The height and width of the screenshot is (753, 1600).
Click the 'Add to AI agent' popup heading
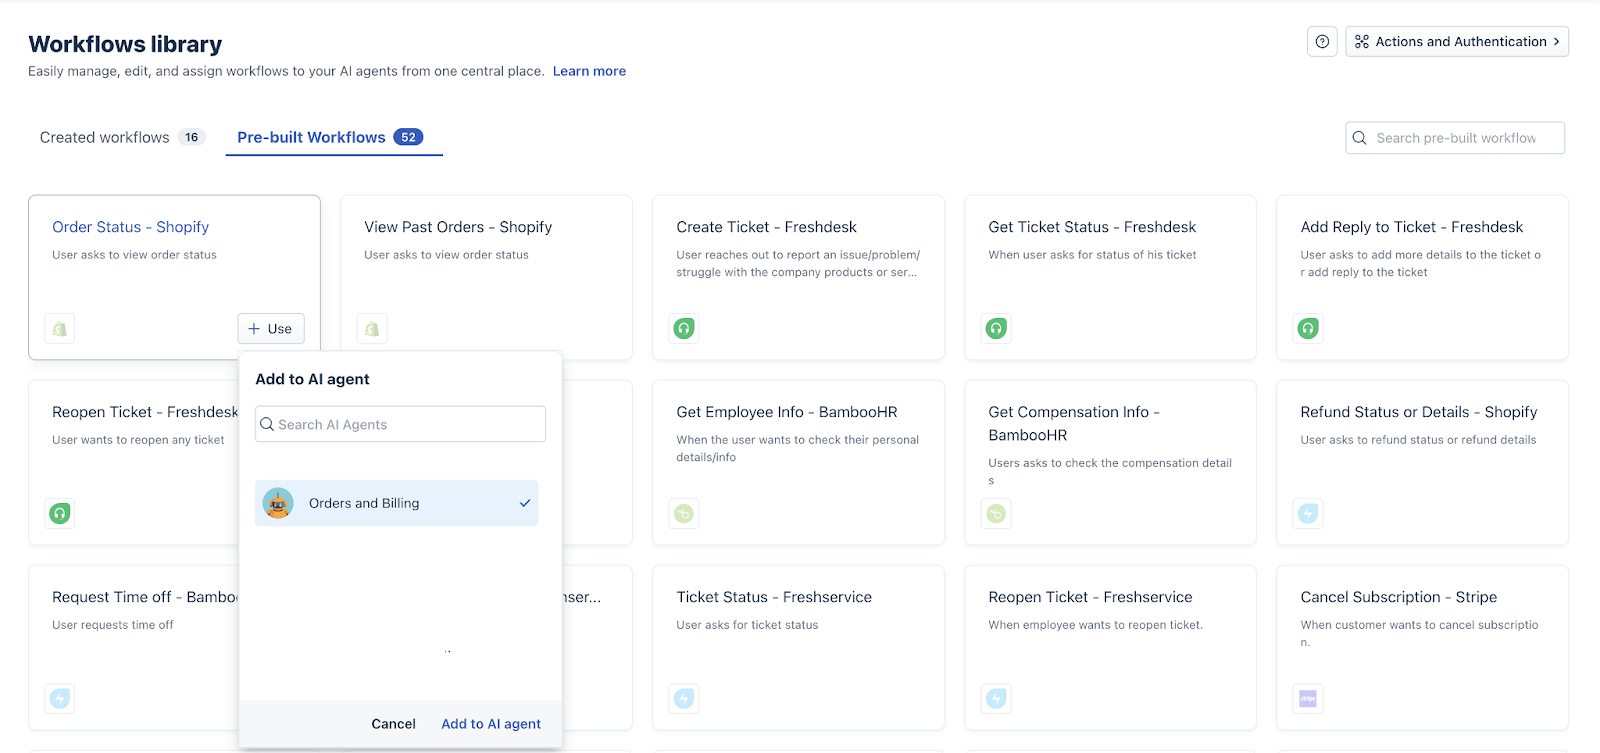coord(312,379)
